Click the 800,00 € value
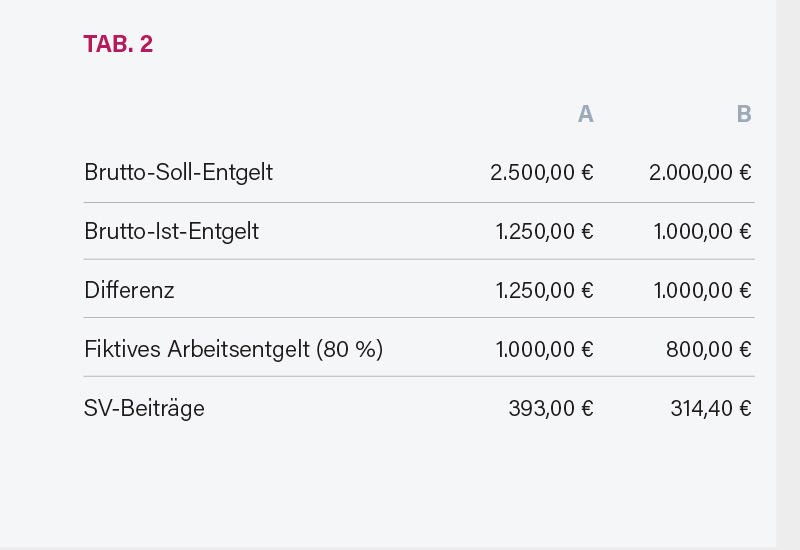 click(x=708, y=349)
